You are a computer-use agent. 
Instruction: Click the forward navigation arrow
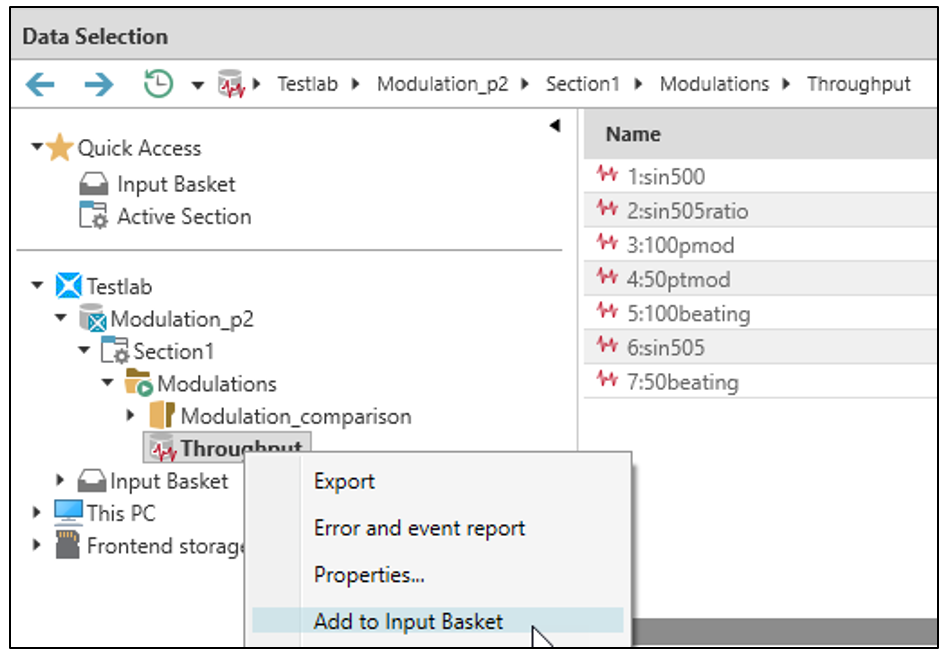coord(98,84)
